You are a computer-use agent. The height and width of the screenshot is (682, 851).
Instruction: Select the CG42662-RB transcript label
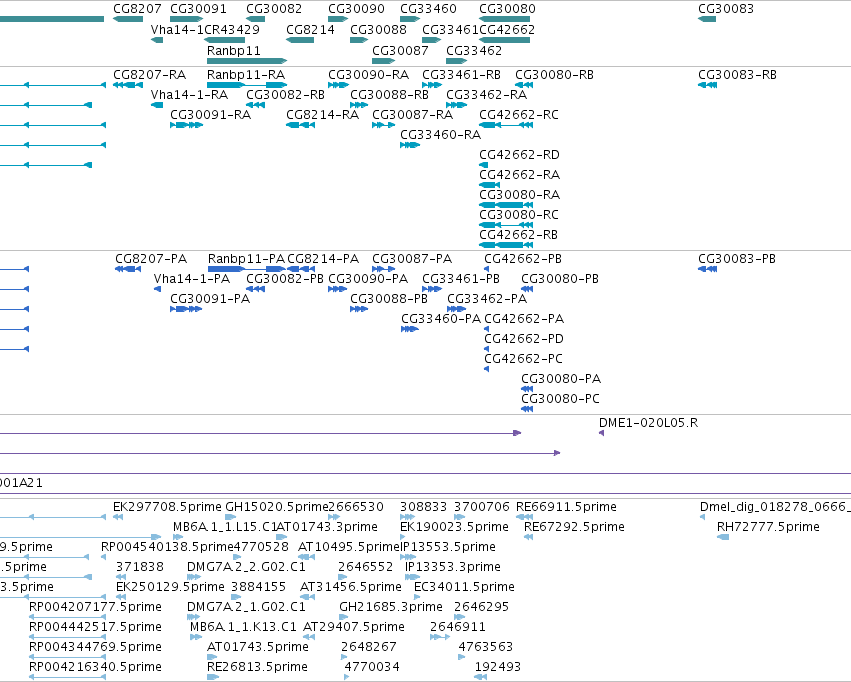pyautogui.click(x=518, y=234)
